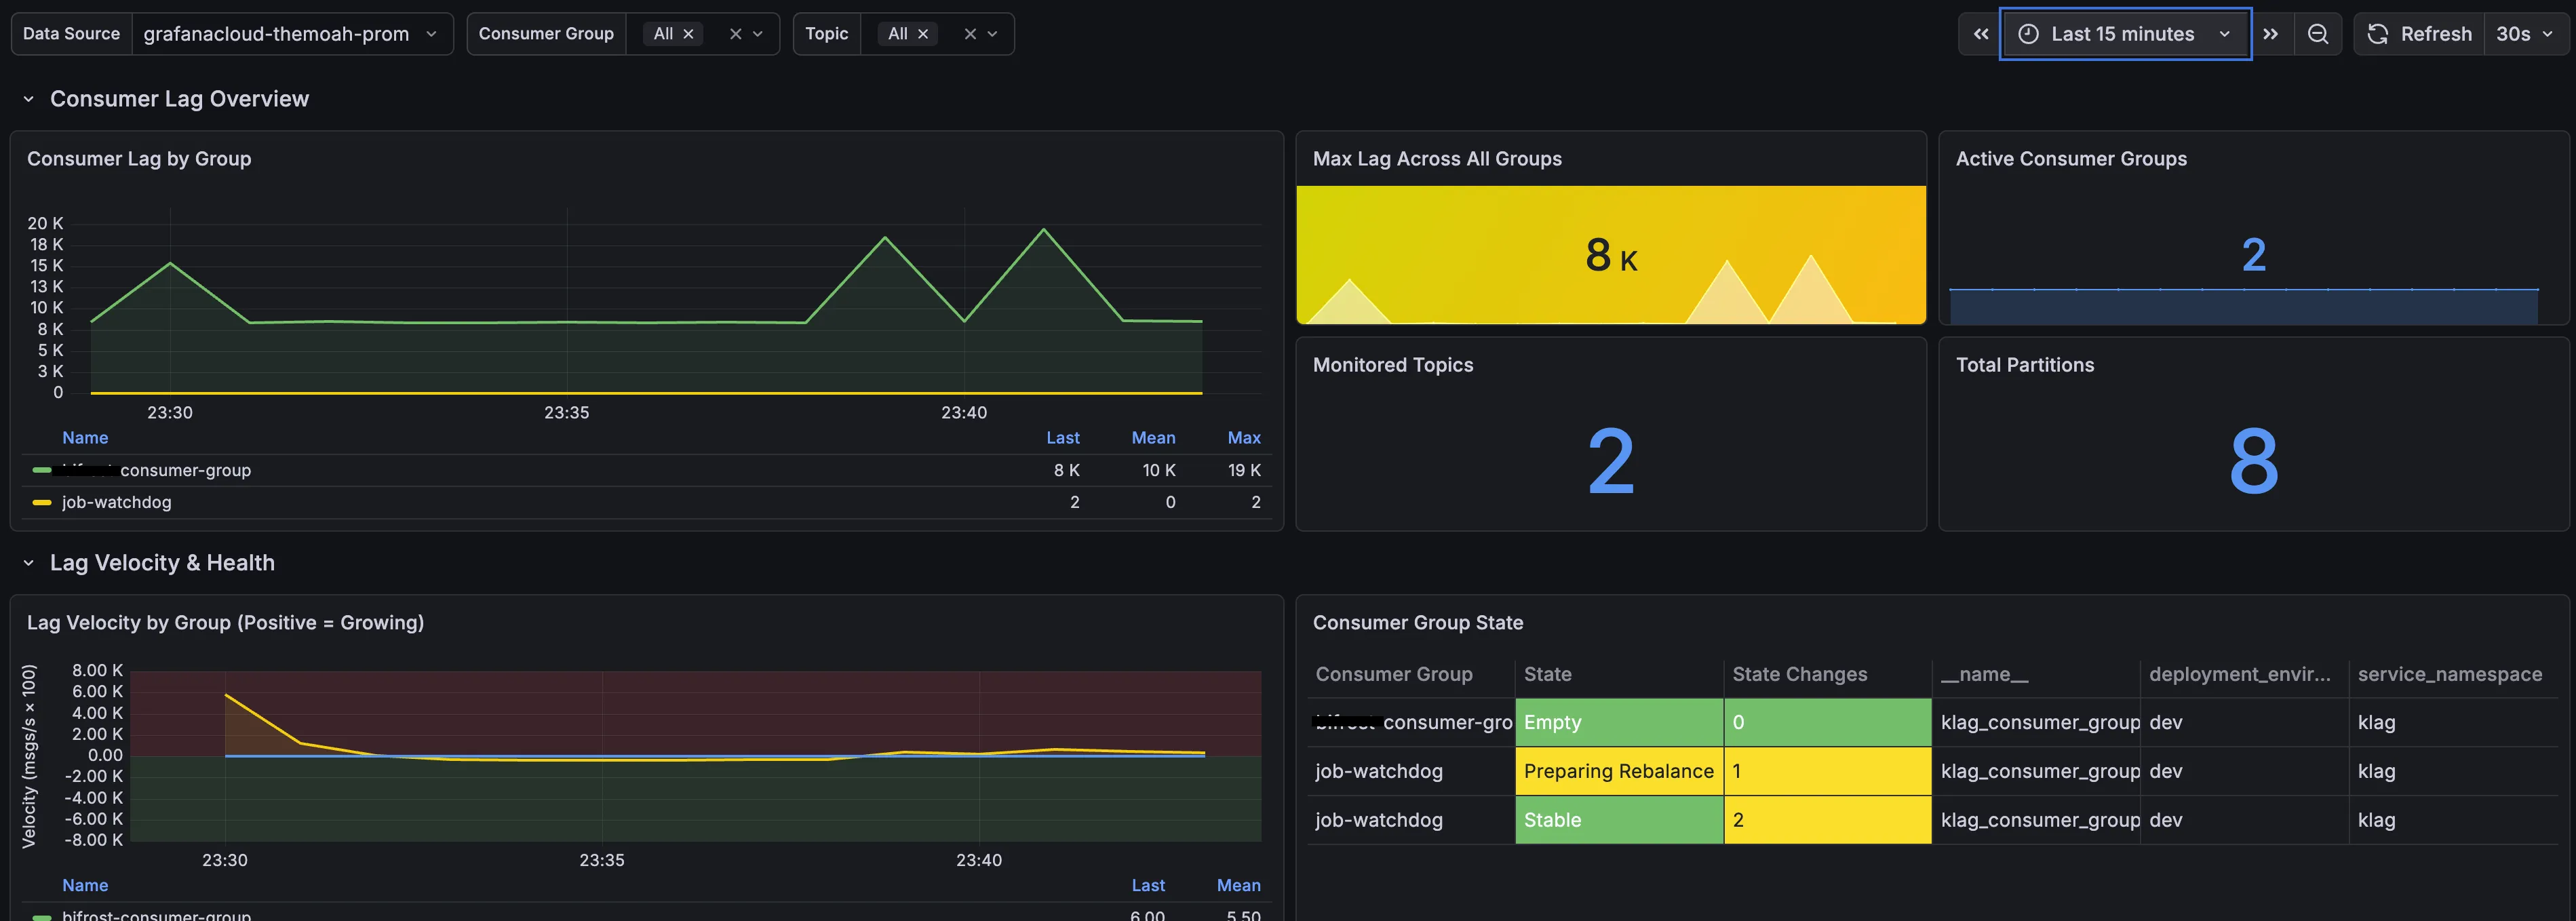Click the State Changes cell with value 0
Image resolution: width=2576 pixels, height=921 pixels.
1827,722
